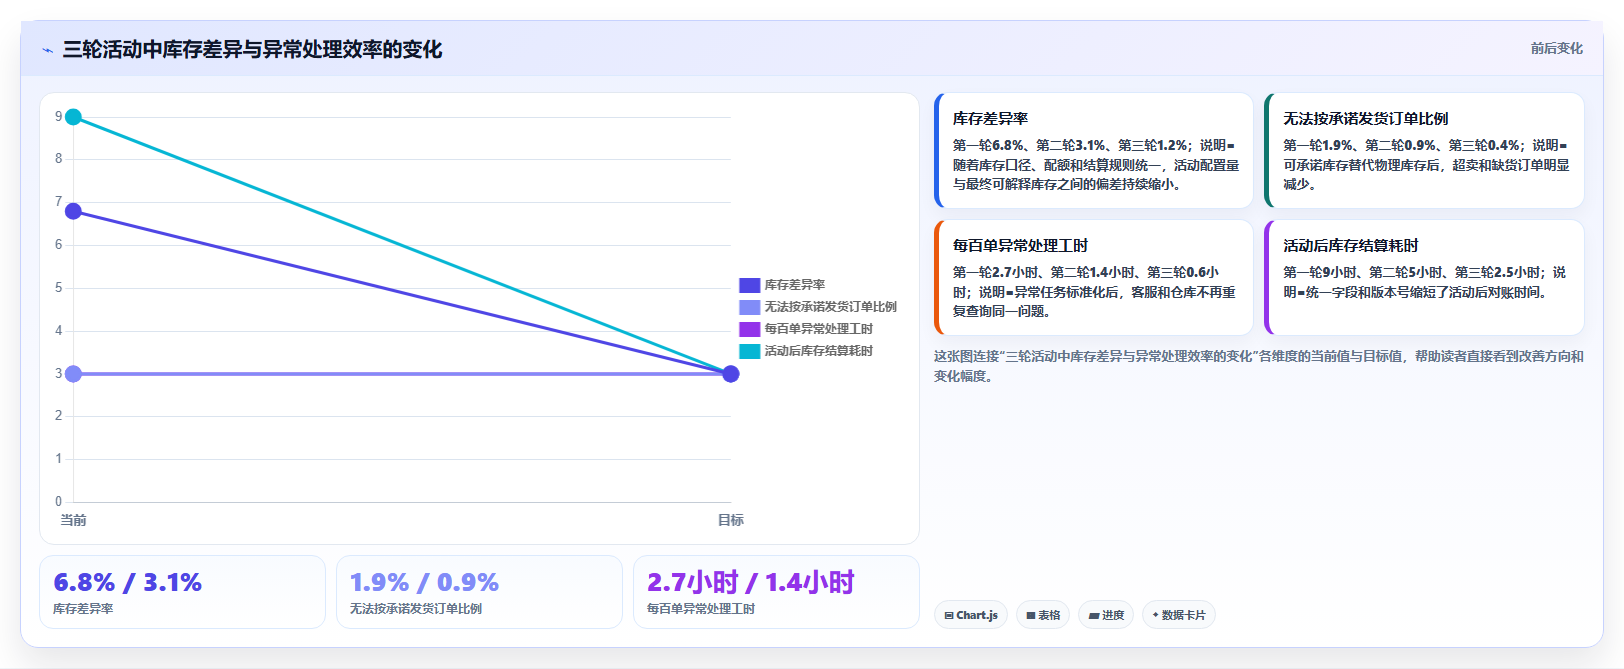Click the text 第一轮2.7小时、第二轮1.4小时
Screen dimensions: 1624x669
point(1044,272)
